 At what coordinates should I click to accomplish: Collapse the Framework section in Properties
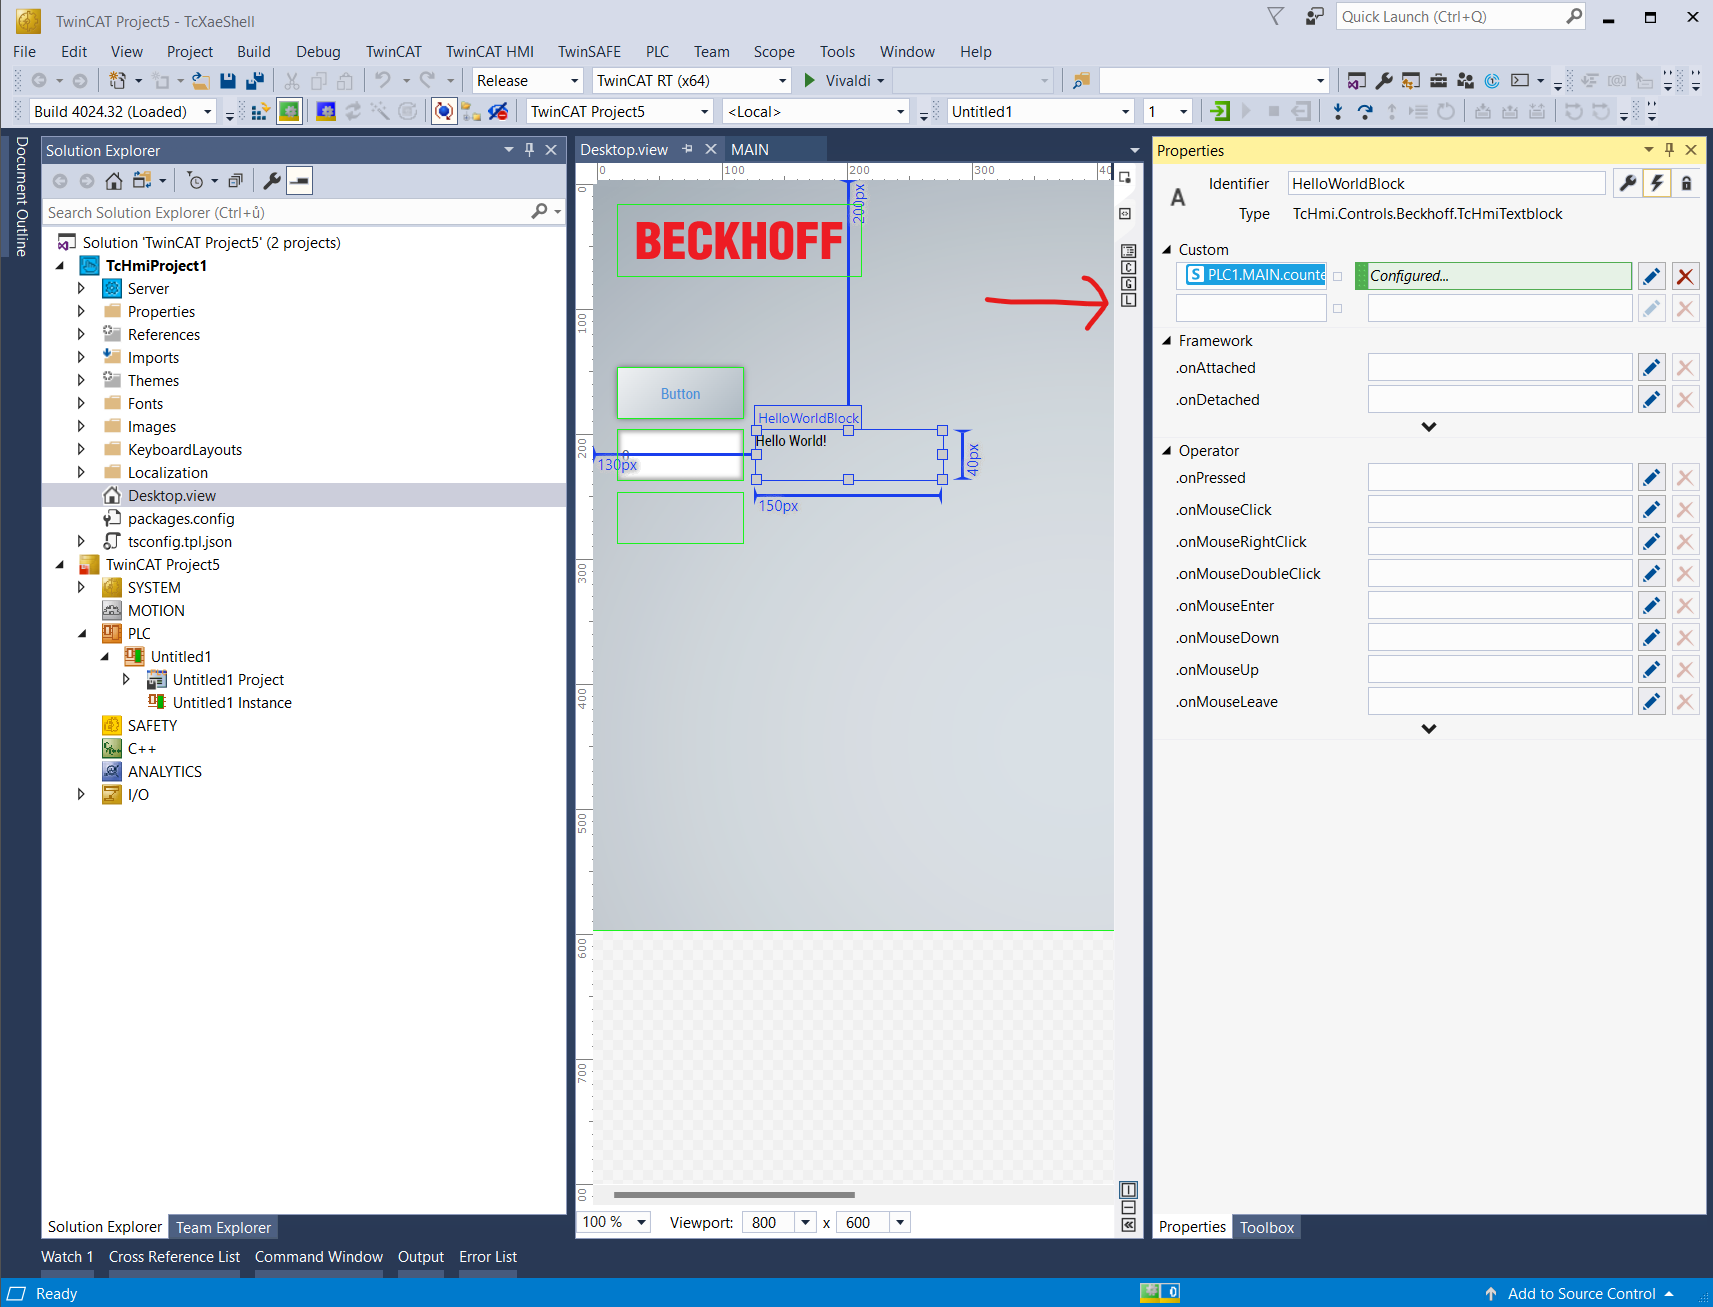click(1166, 341)
